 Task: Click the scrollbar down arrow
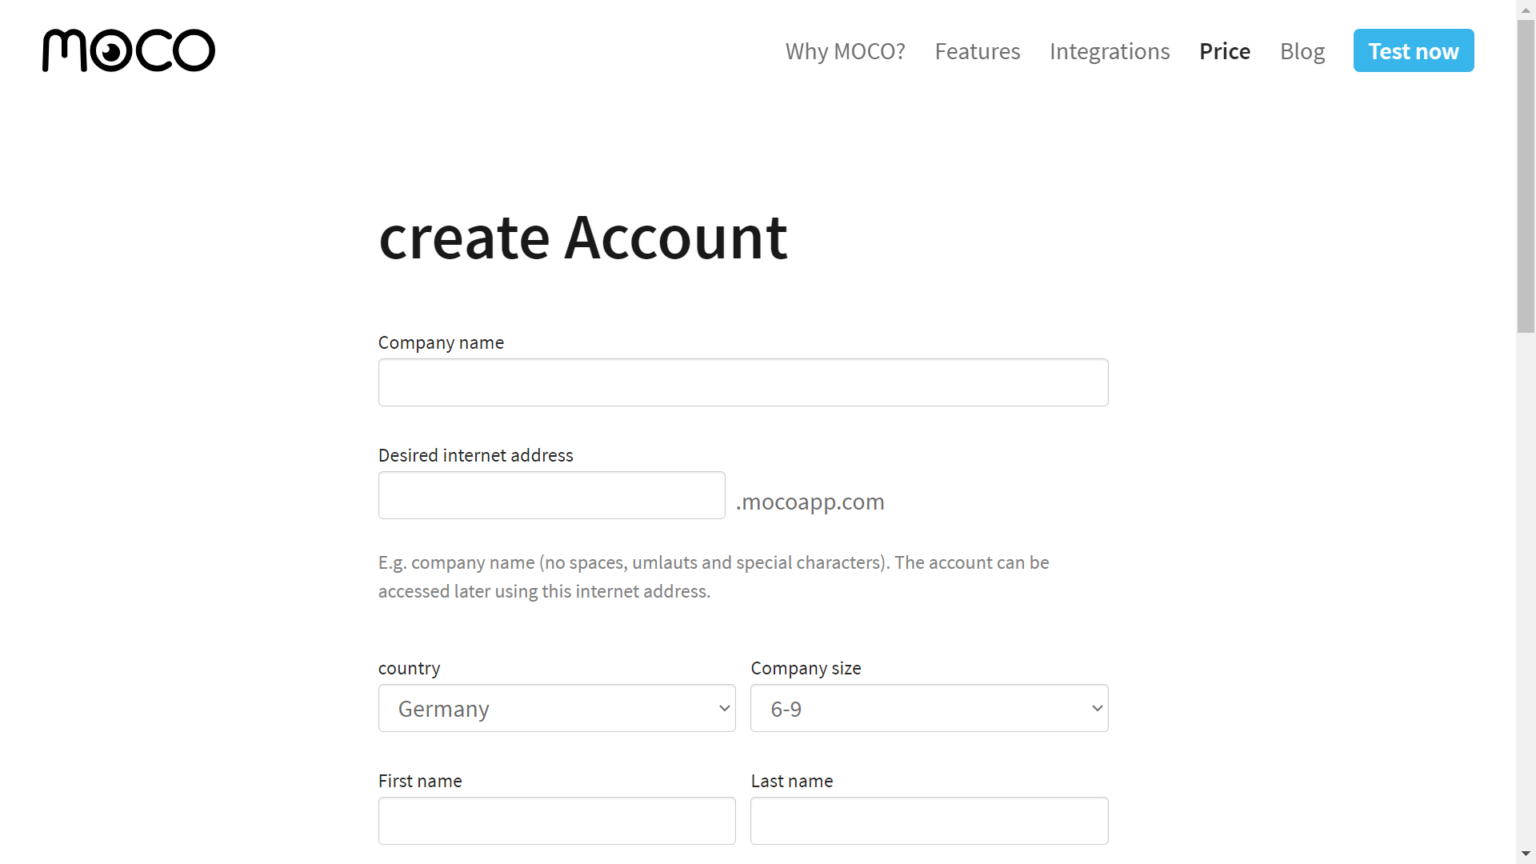click(1526, 855)
